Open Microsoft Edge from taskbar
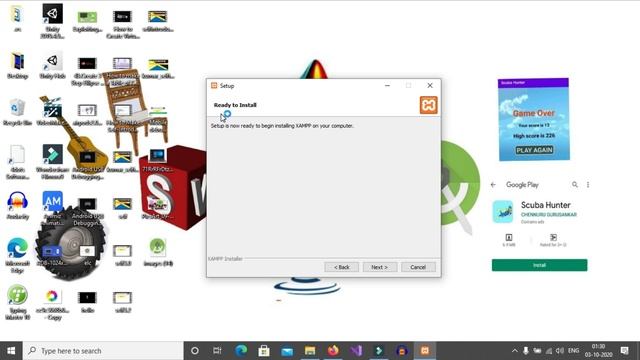This screenshot has height=360, width=640. click(241, 351)
